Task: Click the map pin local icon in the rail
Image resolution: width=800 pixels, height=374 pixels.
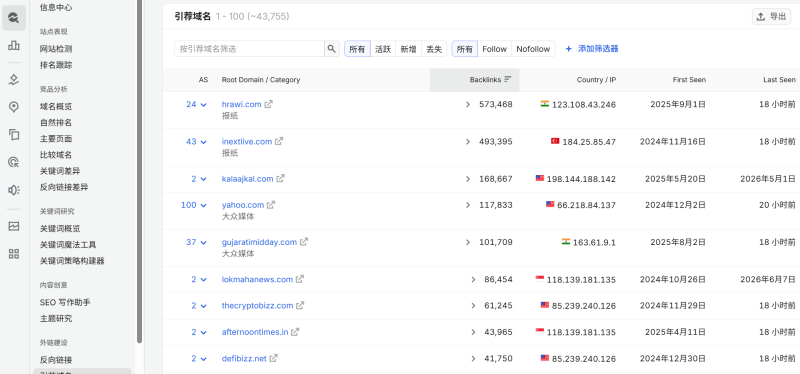Action: 14,107
